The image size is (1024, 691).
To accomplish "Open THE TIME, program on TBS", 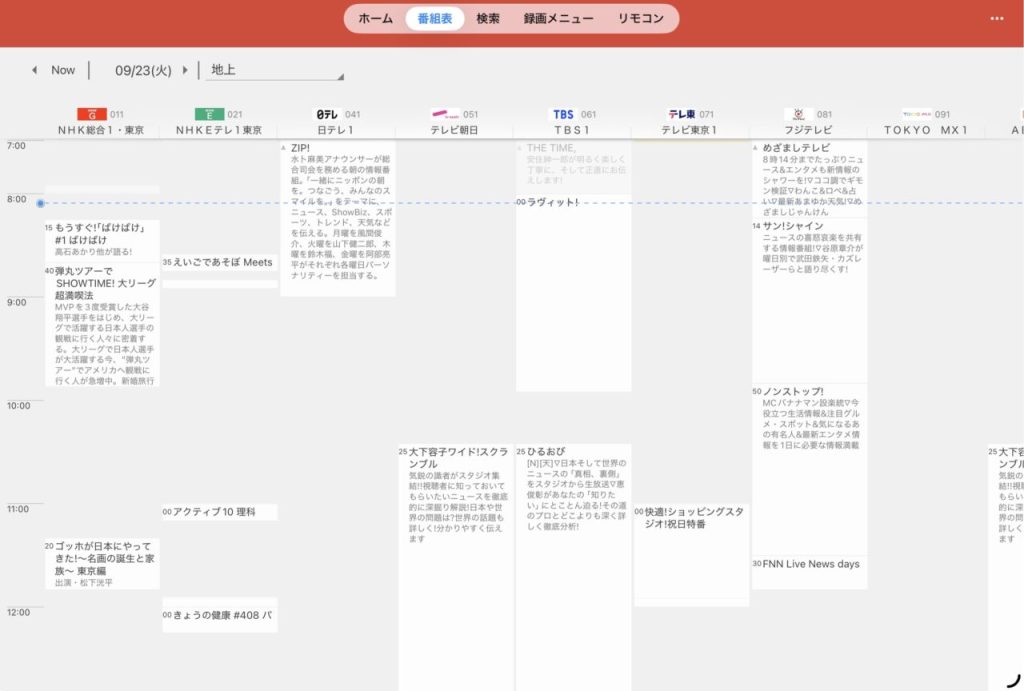I will coord(573,167).
